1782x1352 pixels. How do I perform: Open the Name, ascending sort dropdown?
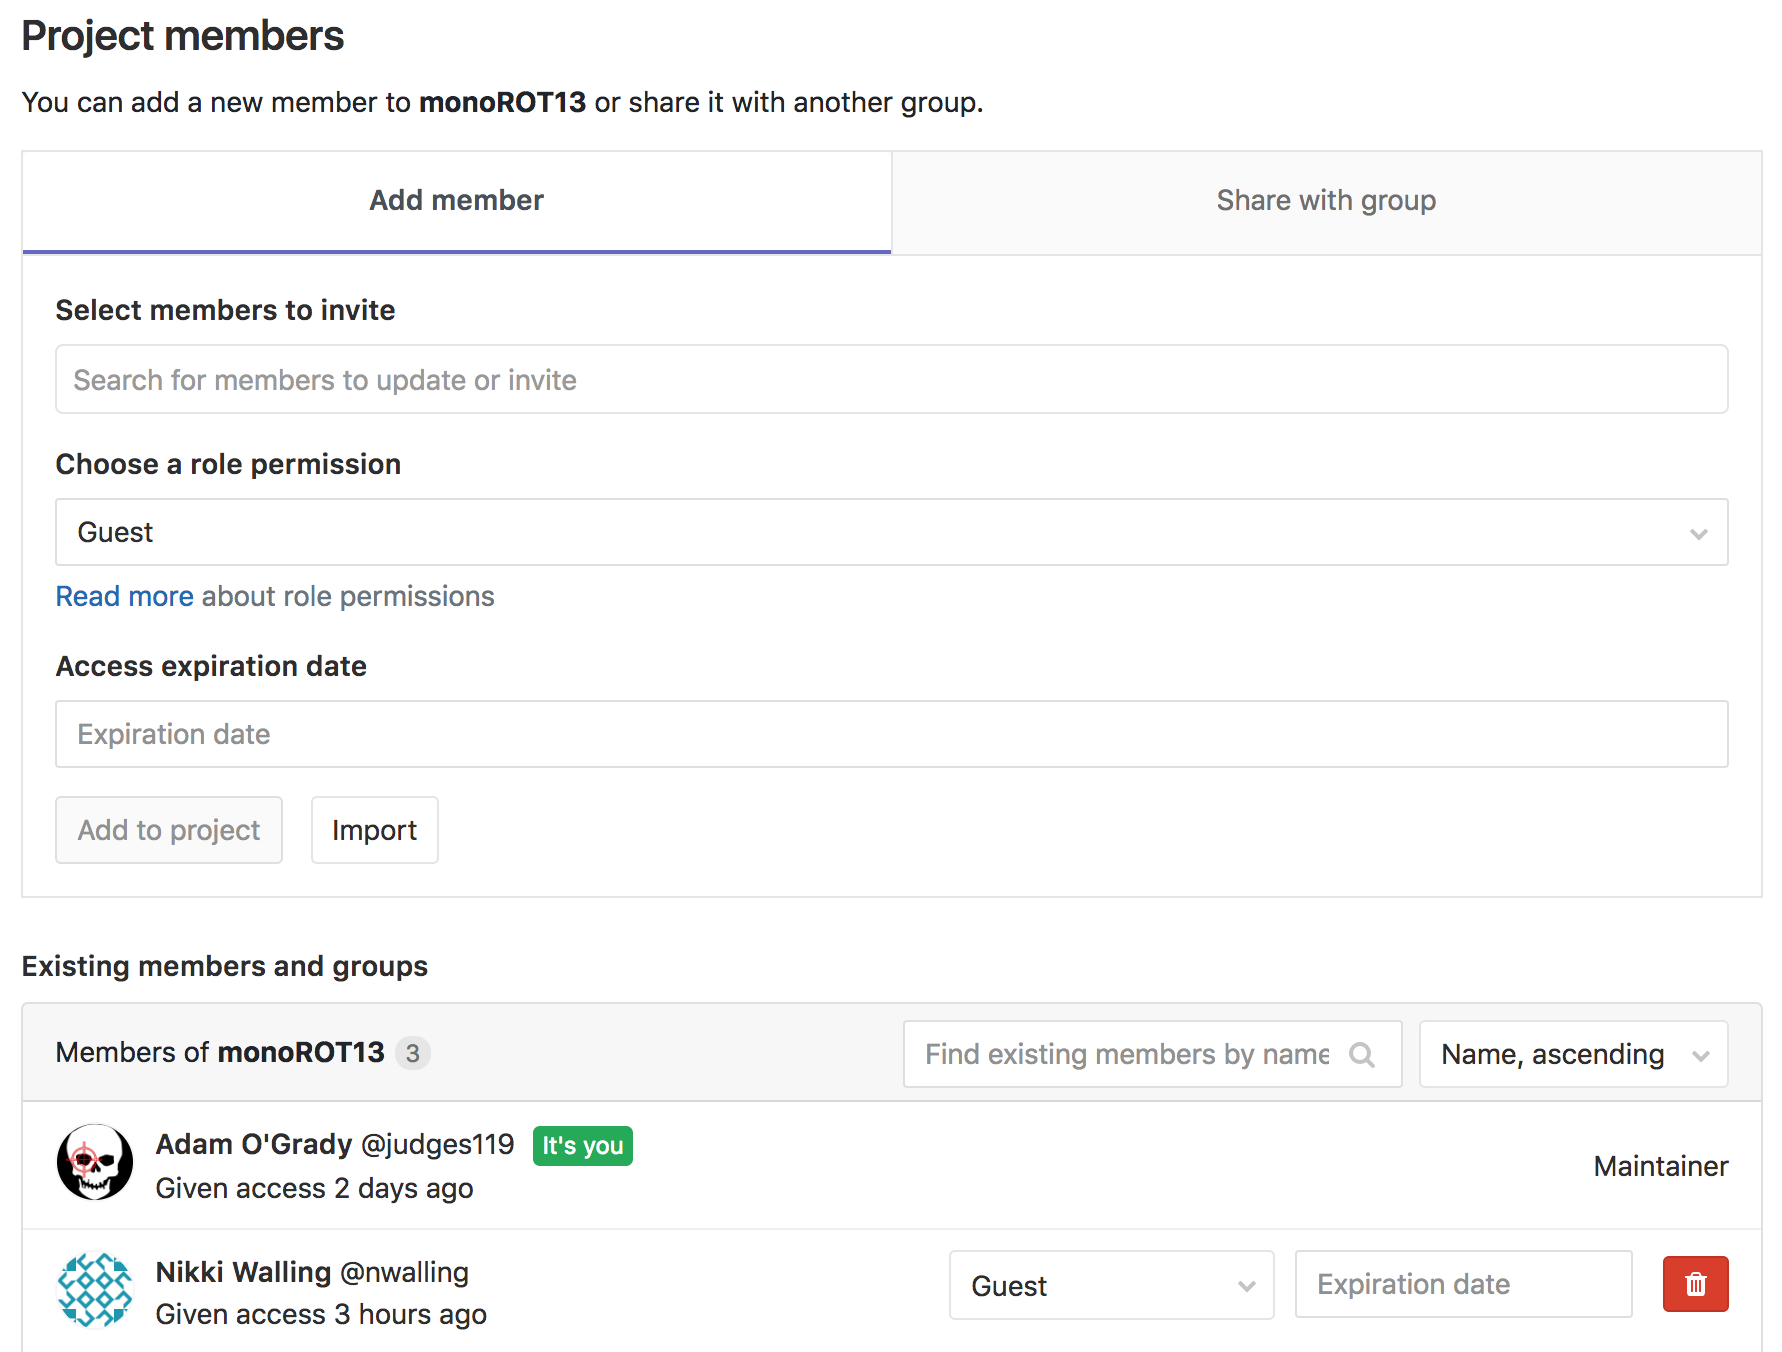(x=1574, y=1054)
